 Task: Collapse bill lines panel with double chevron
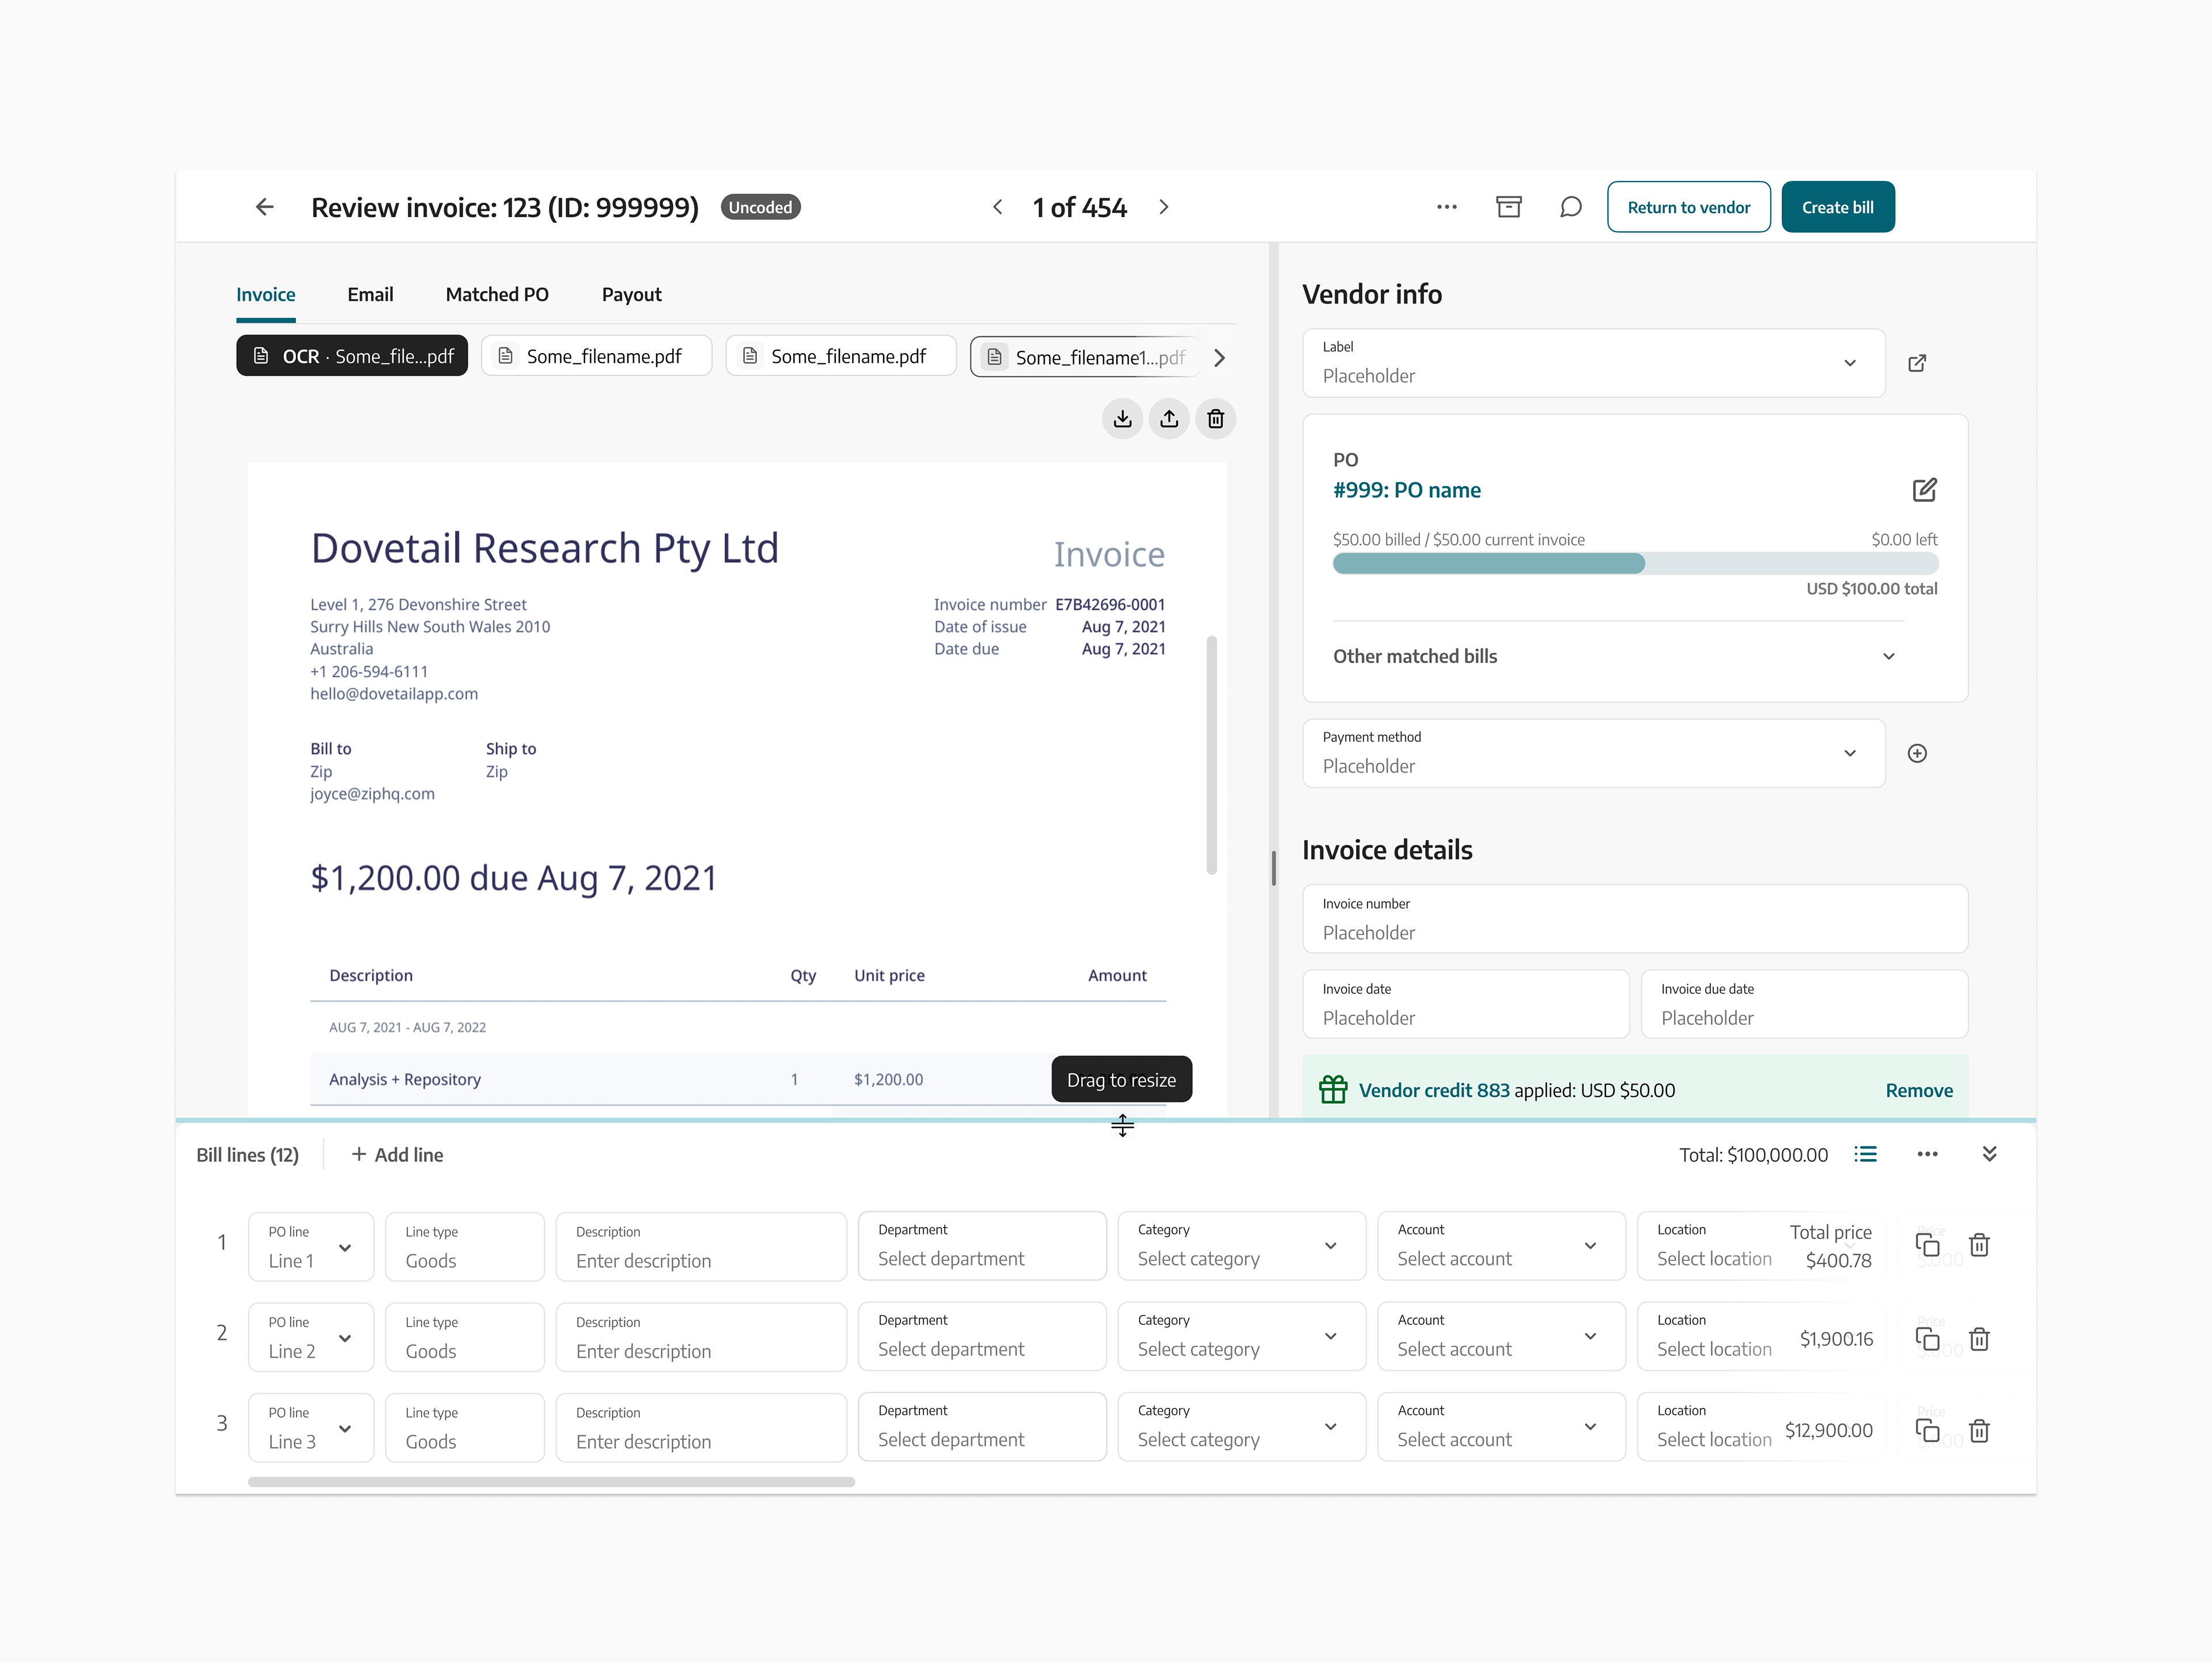coord(1990,1154)
